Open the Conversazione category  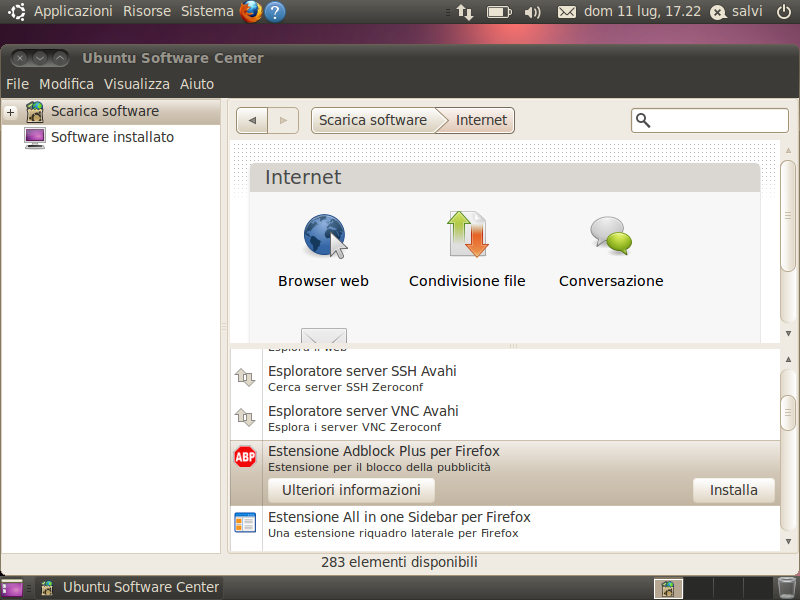(611, 251)
